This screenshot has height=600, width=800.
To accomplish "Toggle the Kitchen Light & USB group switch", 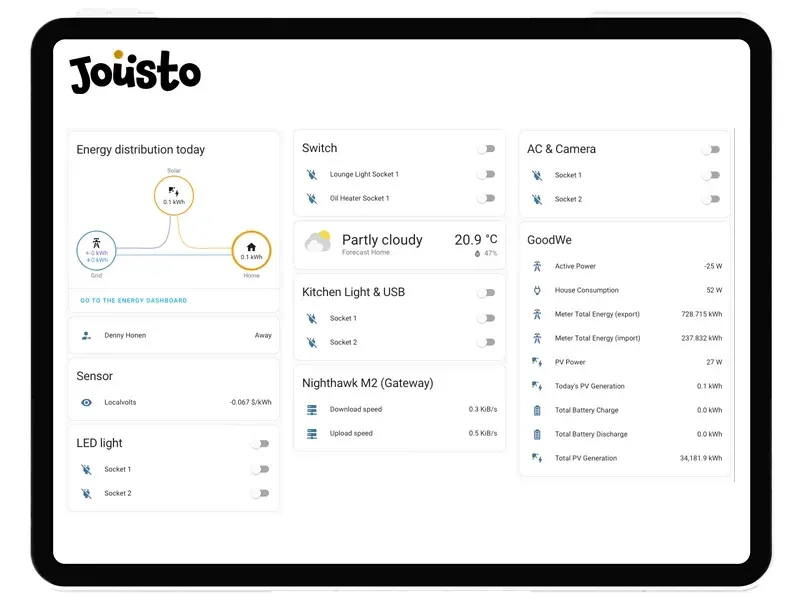I will (x=486, y=293).
